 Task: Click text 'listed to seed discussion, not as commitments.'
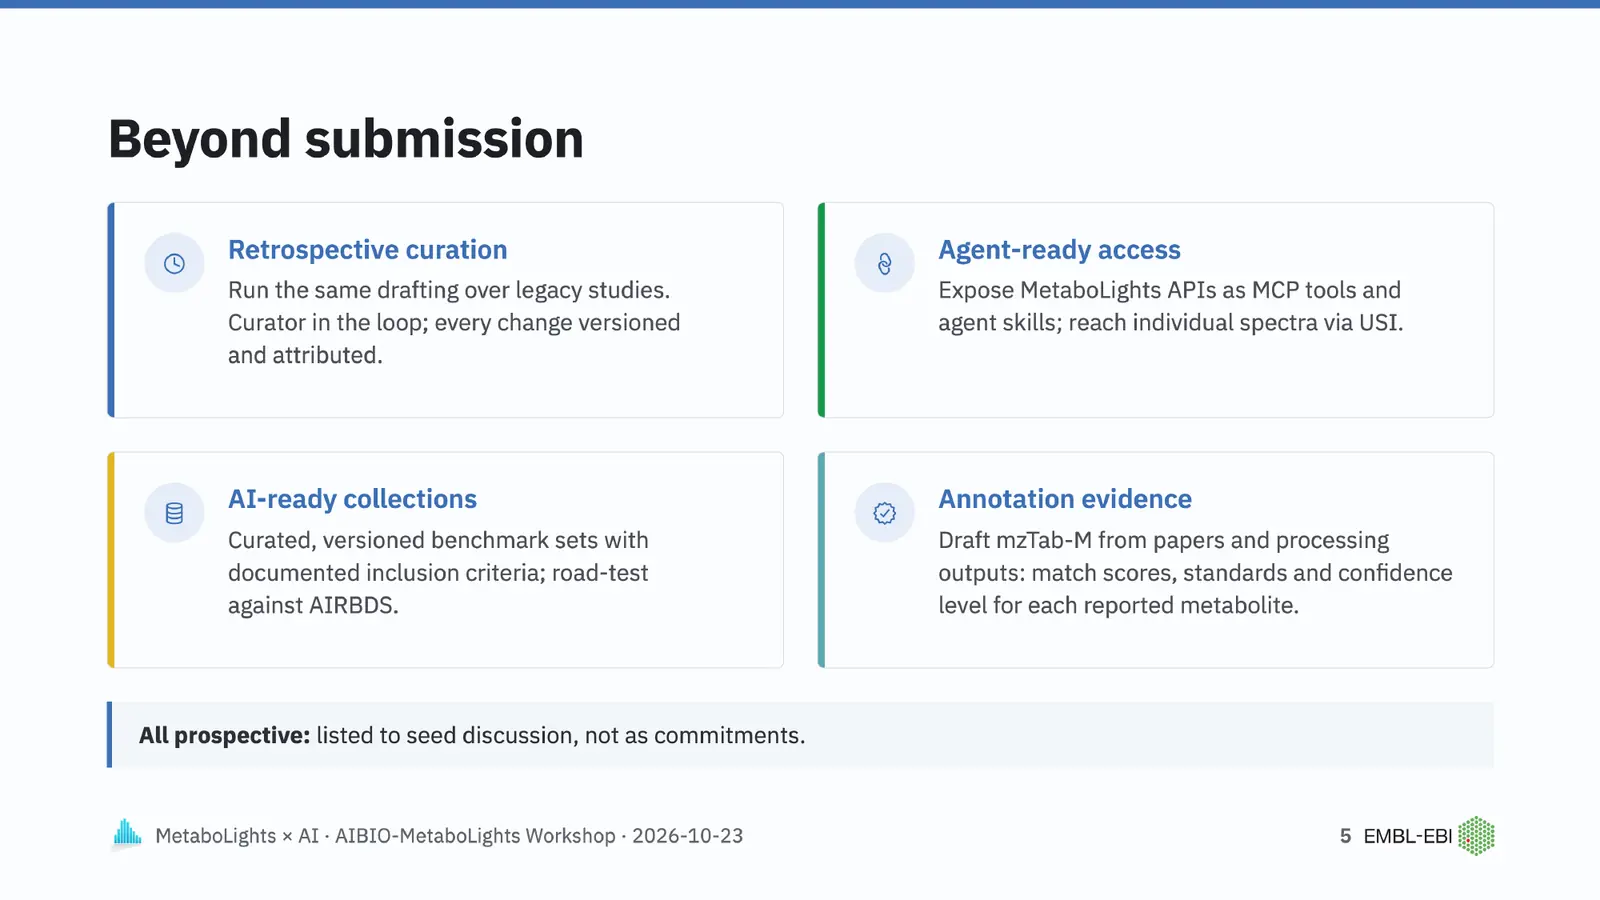[560, 735]
